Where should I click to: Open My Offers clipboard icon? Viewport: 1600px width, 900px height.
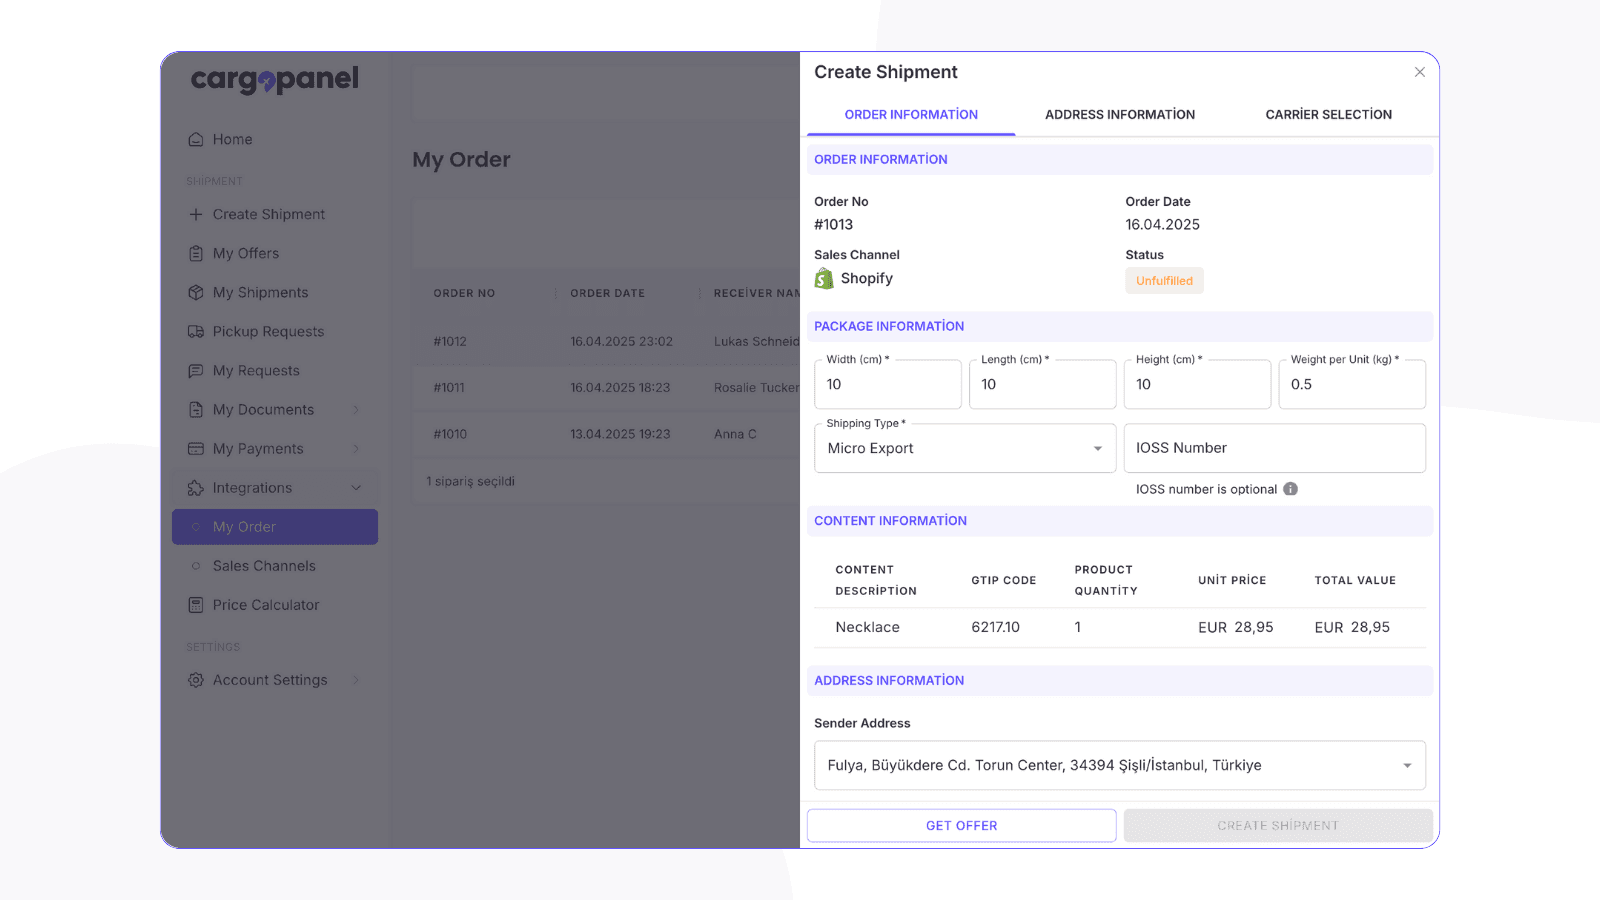pyautogui.click(x=196, y=254)
